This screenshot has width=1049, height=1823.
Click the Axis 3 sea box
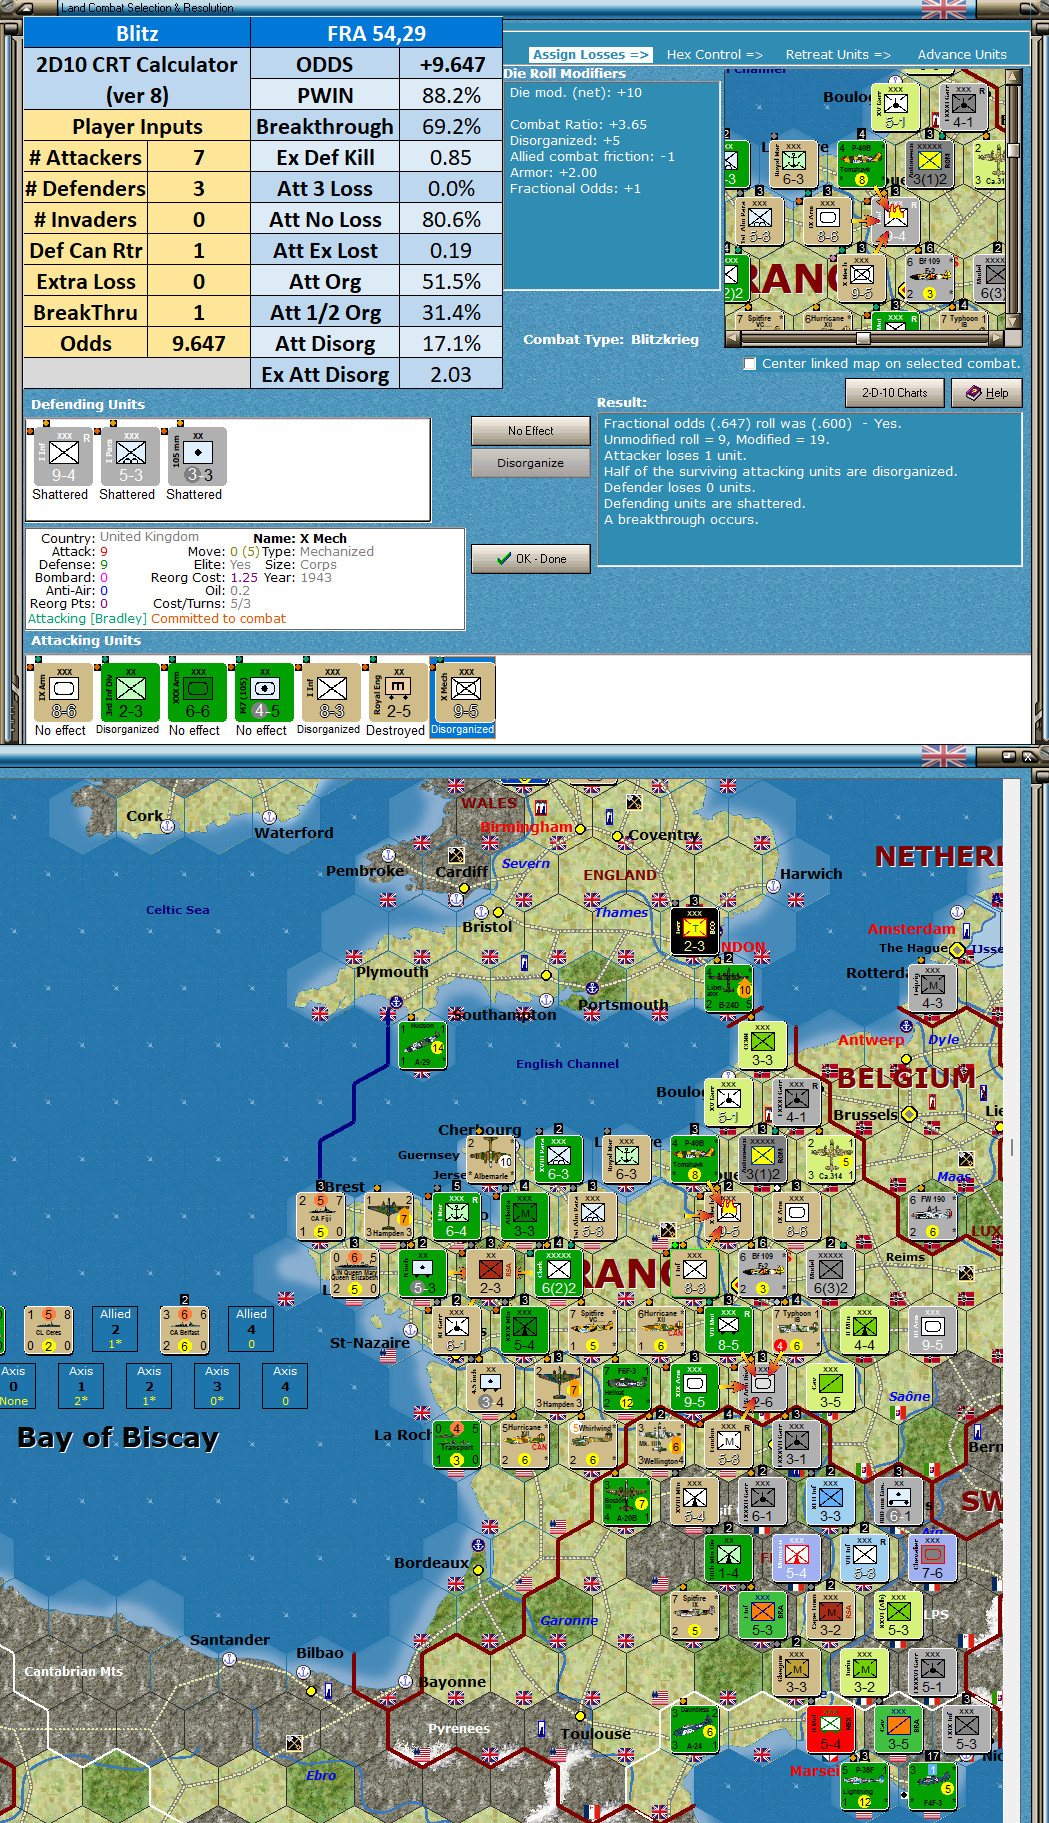tap(218, 1386)
